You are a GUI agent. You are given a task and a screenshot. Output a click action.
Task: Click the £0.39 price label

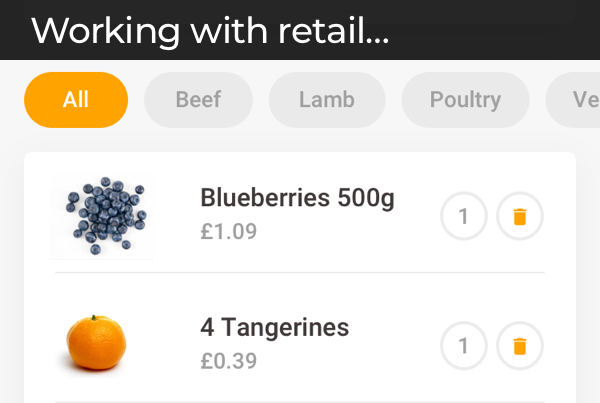point(229,361)
